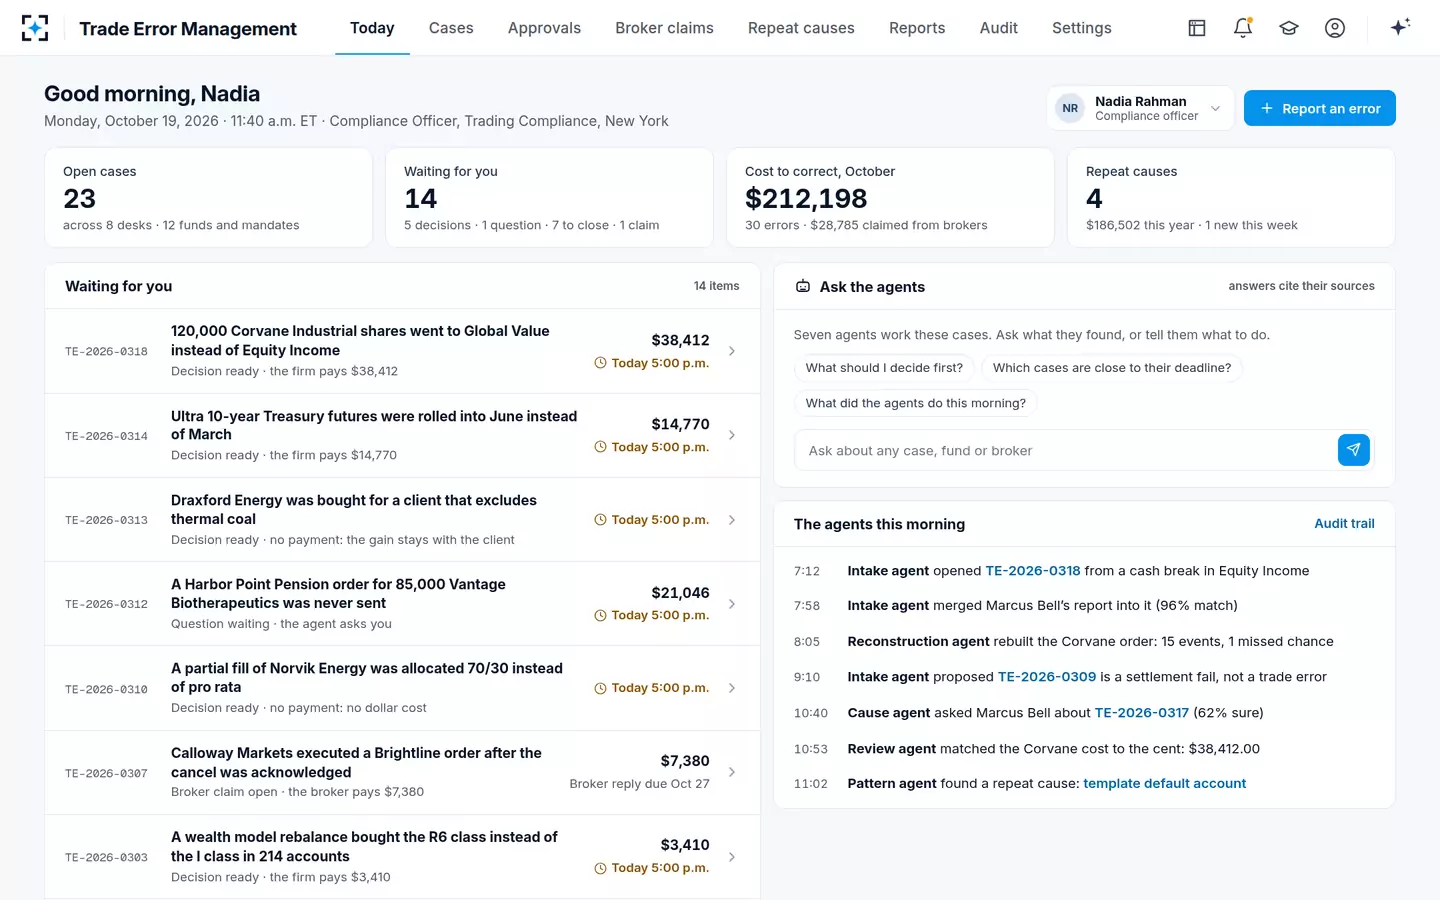The height and width of the screenshot is (900, 1440).
Task: Open the Settings tab
Action: click(x=1082, y=28)
